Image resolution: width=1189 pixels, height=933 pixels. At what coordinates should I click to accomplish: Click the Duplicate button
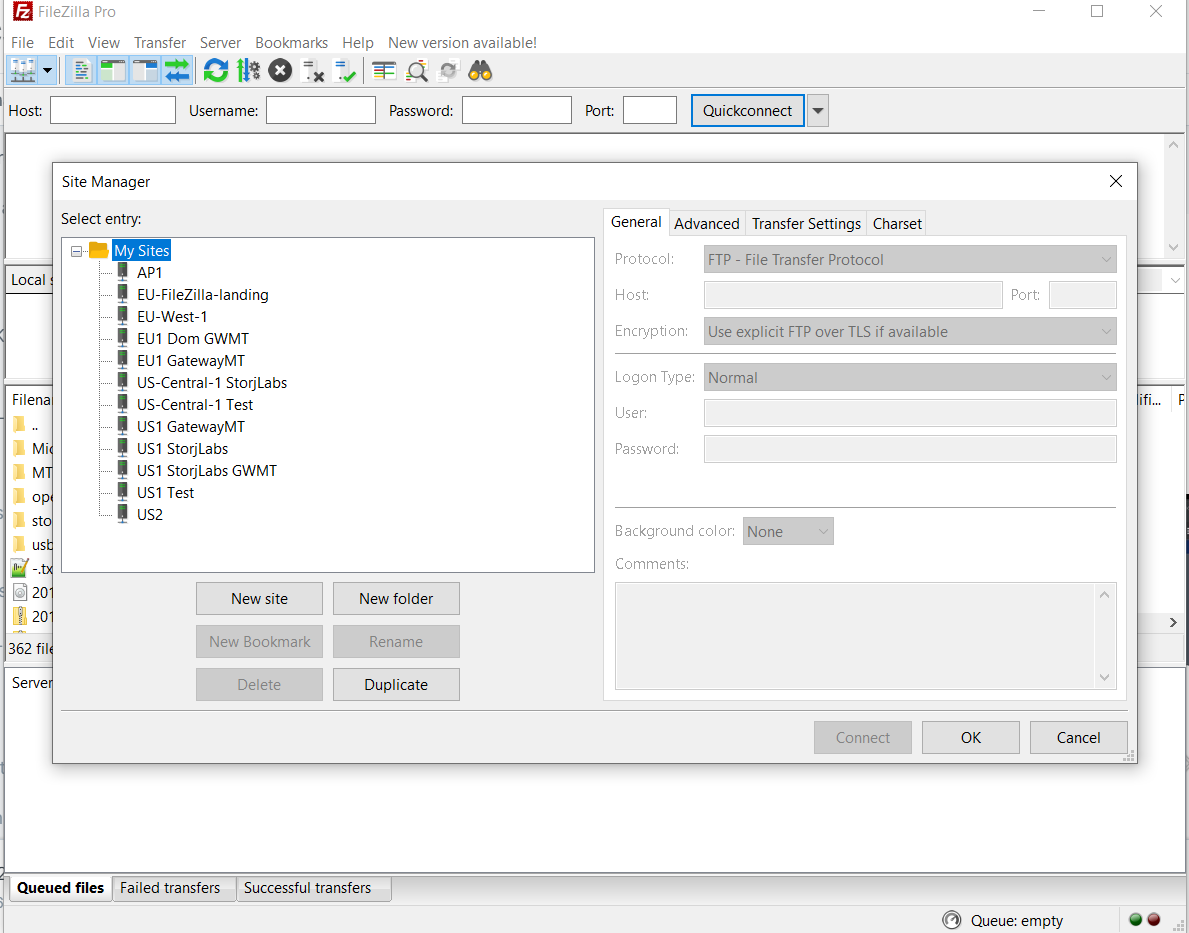[x=396, y=684]
